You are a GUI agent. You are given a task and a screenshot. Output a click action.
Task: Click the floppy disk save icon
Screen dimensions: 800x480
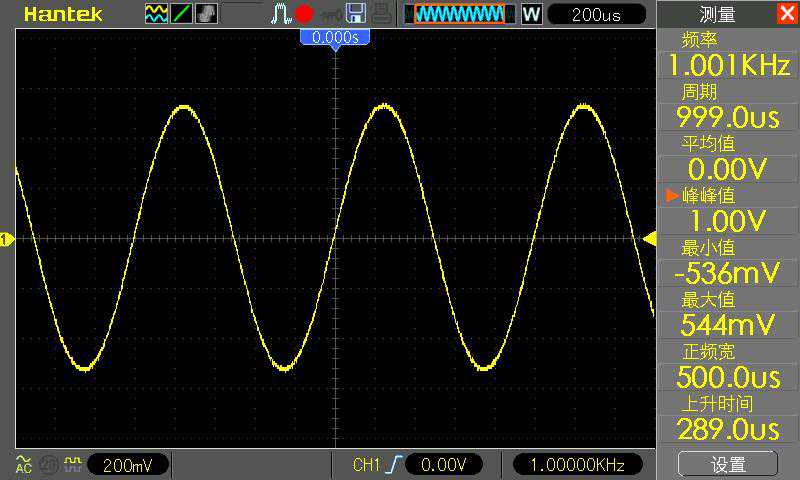pyautogui.click(x=356, y=14)
